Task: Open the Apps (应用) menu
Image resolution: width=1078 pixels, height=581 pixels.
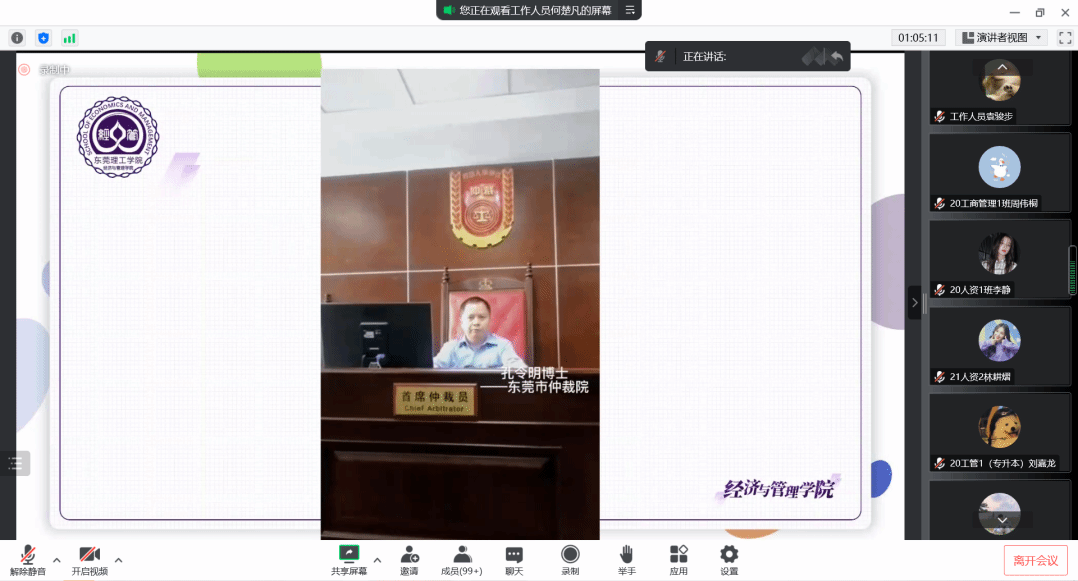Action: tap(679, 560)
